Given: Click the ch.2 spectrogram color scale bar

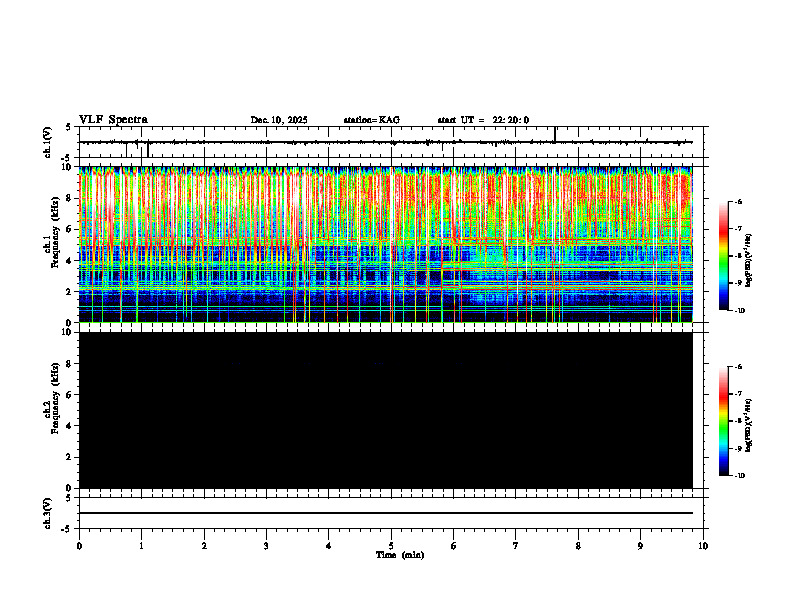Looking at the screenshot, I should pyautogui.click(x=723, y=421).
